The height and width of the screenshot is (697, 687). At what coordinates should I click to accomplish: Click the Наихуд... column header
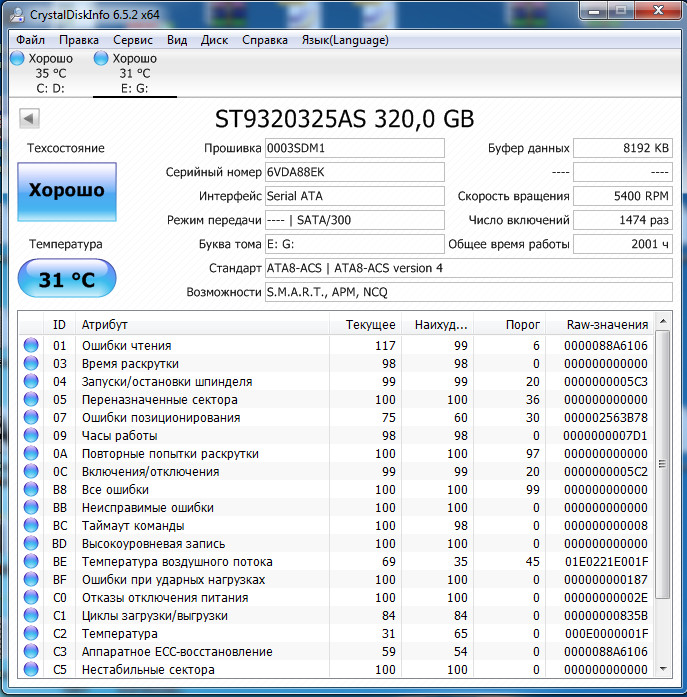coord(437,324)
